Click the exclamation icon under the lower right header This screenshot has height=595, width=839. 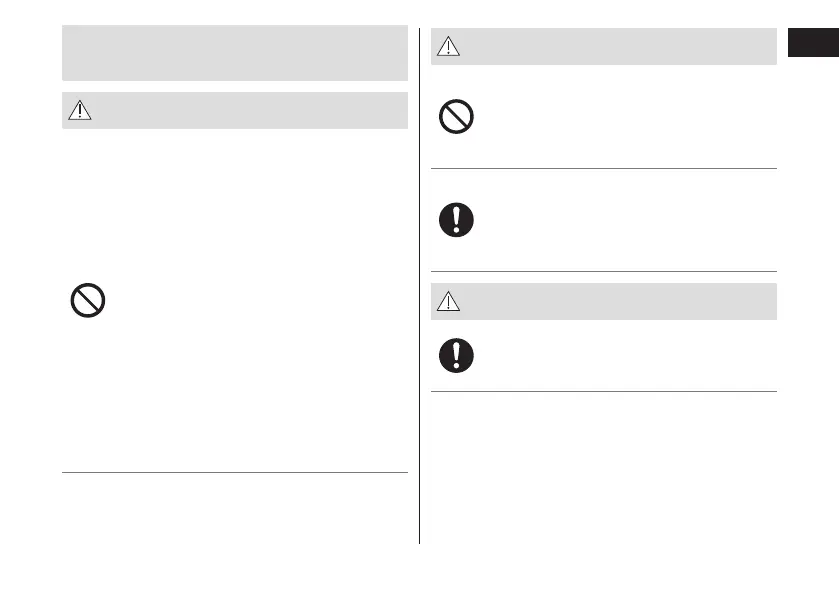pyautogui.click(x=457, y=355)
